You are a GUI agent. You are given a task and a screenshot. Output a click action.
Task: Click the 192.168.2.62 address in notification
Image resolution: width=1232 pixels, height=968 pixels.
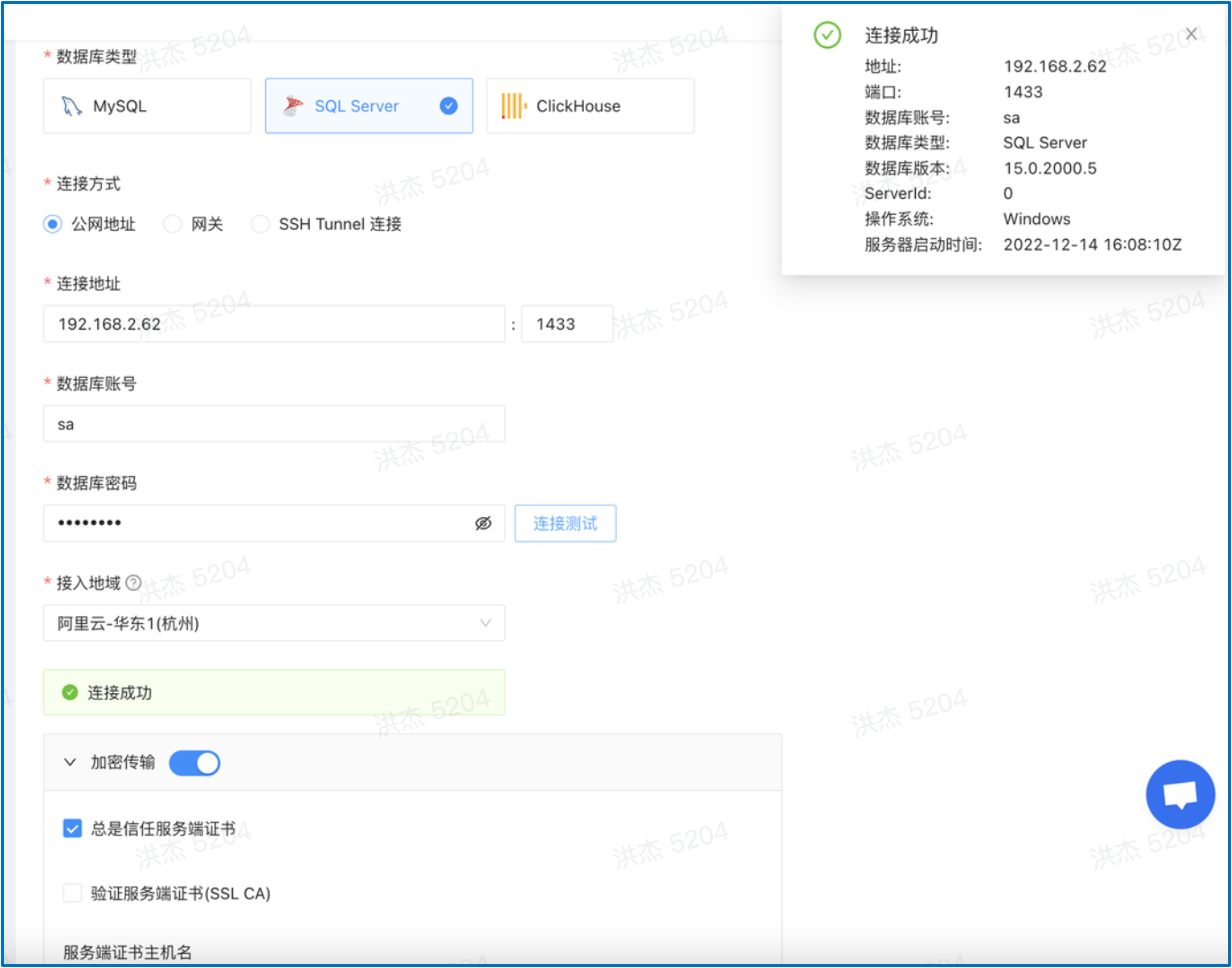click(1055, 67)
